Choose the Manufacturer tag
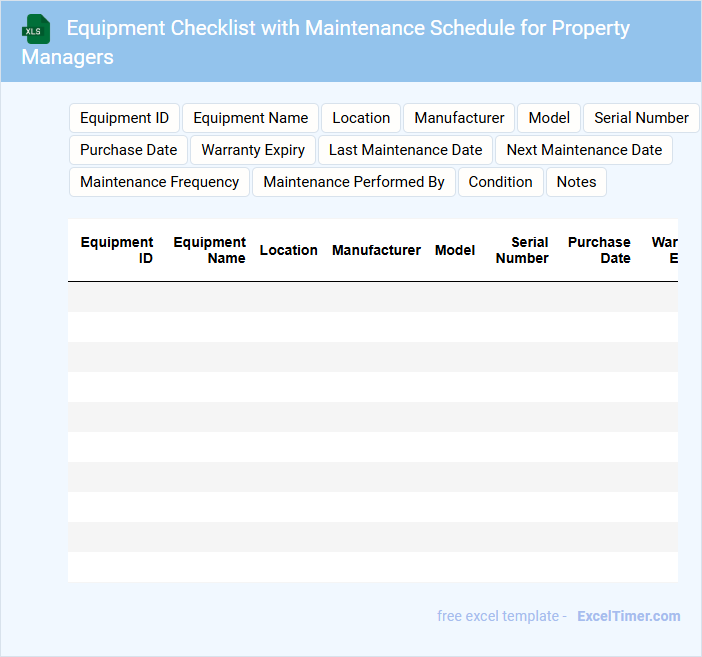The height and width of the screenshot is (657, 702). pyautogui.click(x=459, y=118)
